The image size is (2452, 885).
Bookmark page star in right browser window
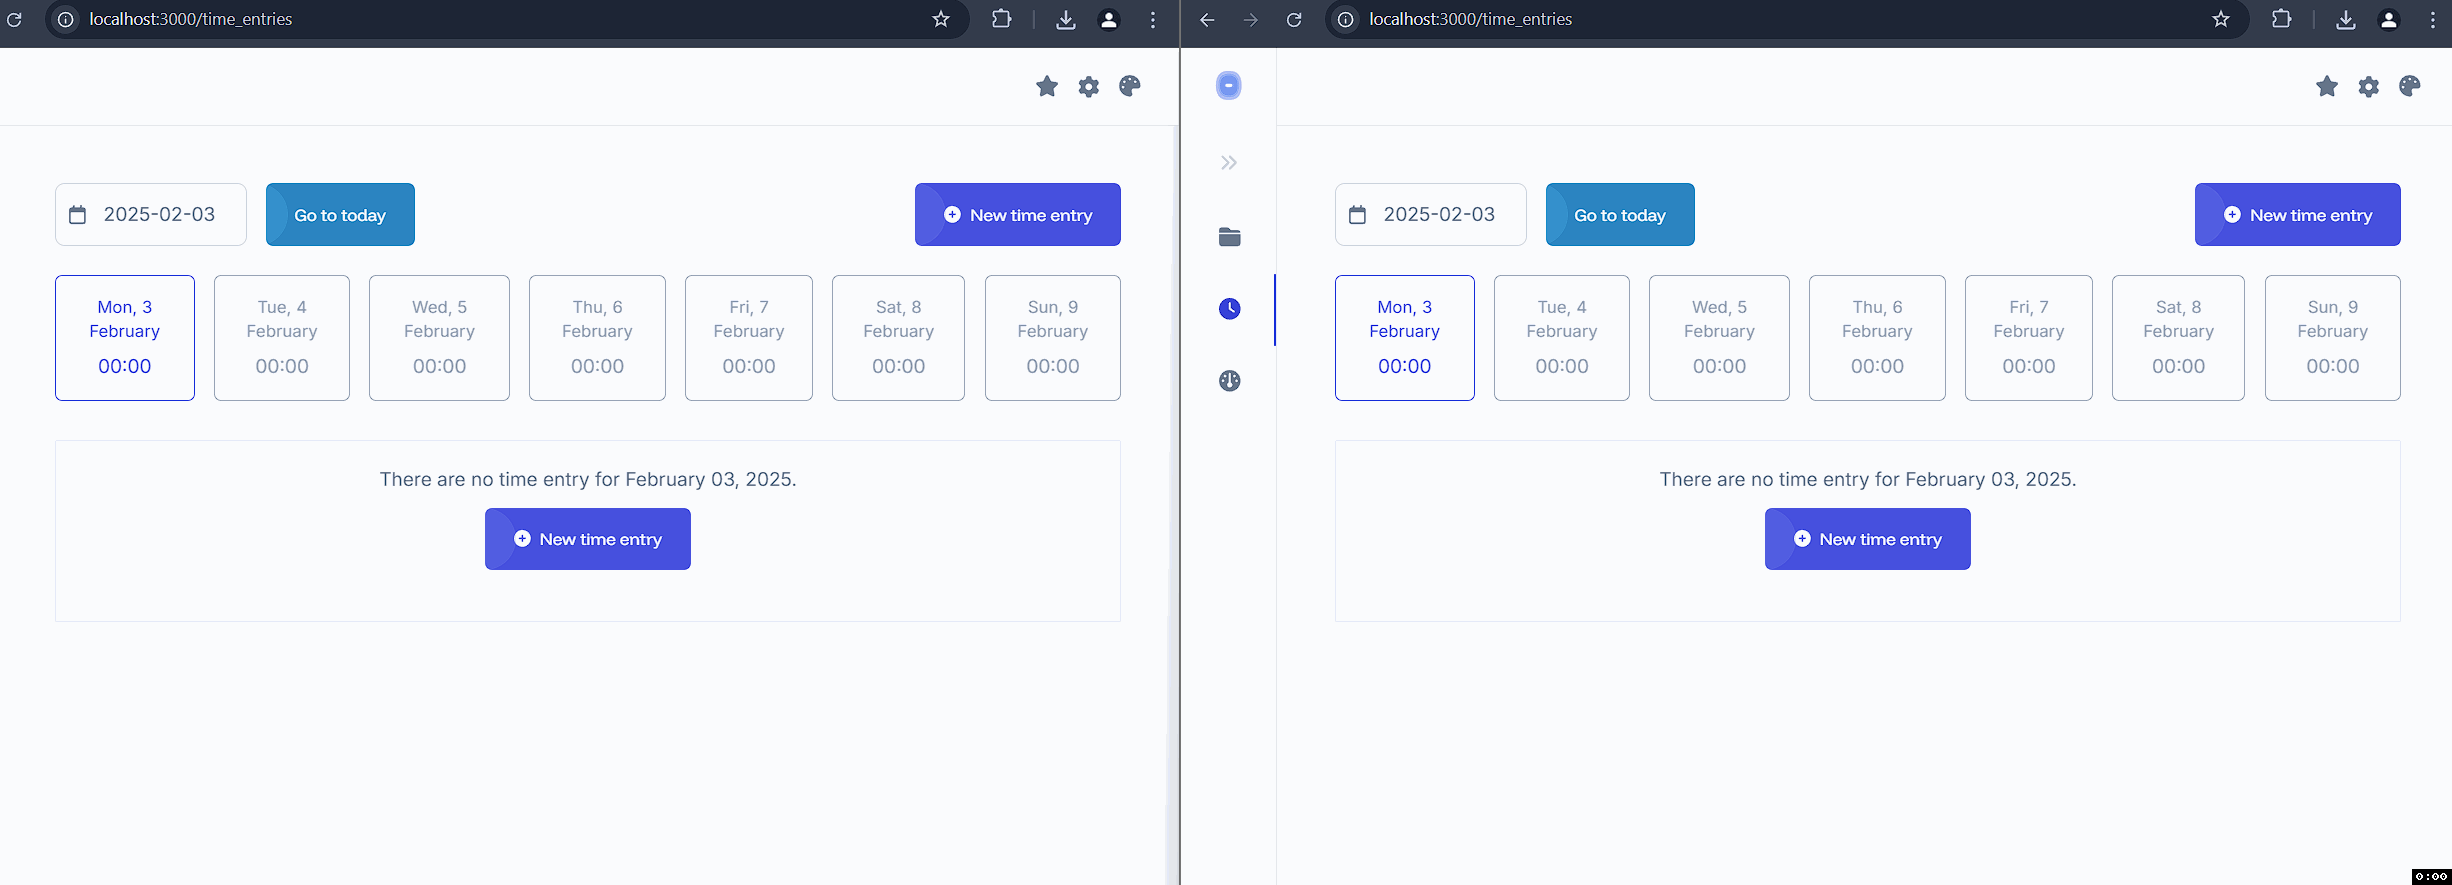pyautogui.click(x=2221, y=19)
